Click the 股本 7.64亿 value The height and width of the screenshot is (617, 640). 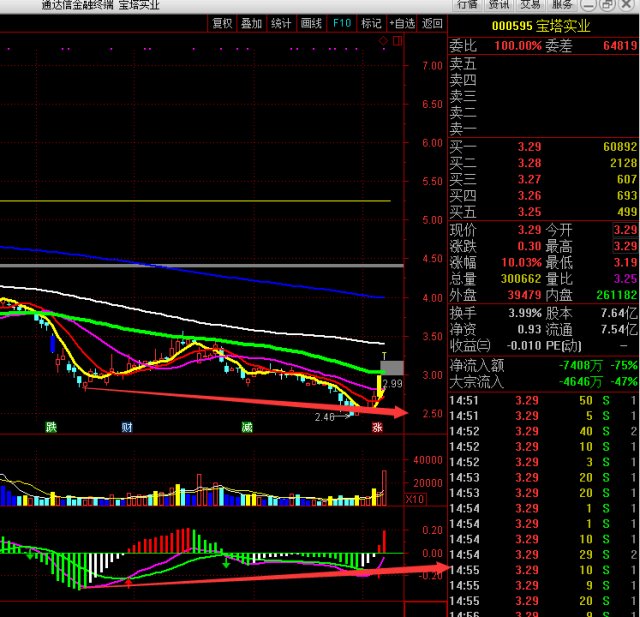619,313
